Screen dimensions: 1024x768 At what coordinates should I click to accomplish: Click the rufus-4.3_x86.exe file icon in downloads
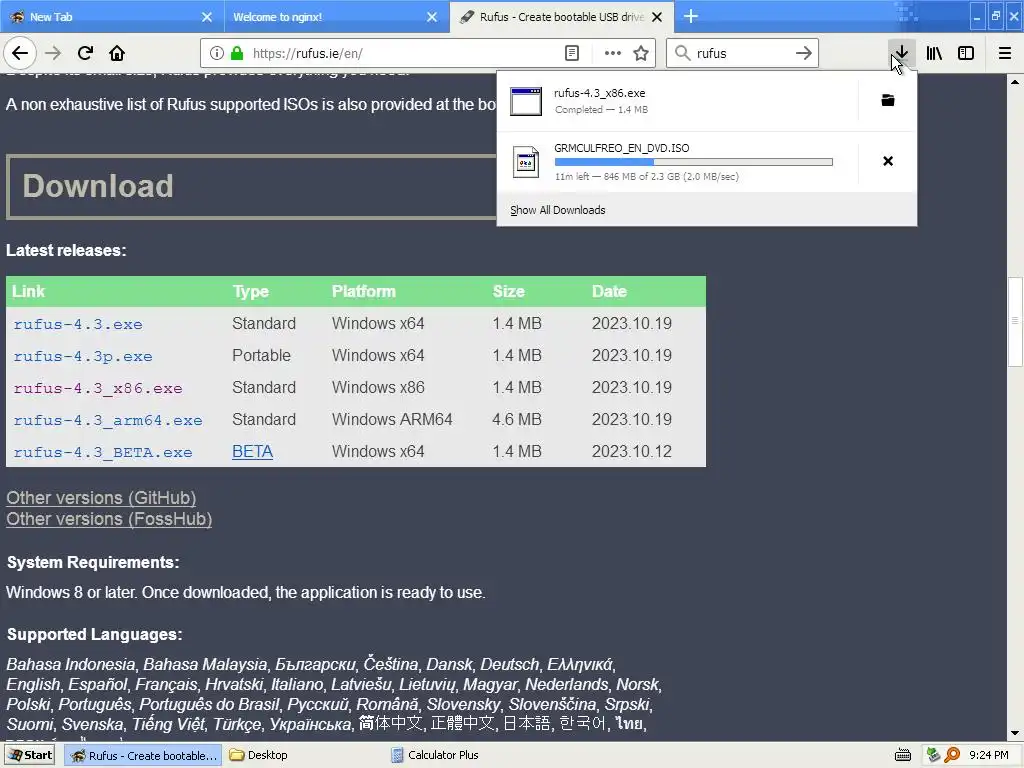pyautogui.click(x=526, y=101)
